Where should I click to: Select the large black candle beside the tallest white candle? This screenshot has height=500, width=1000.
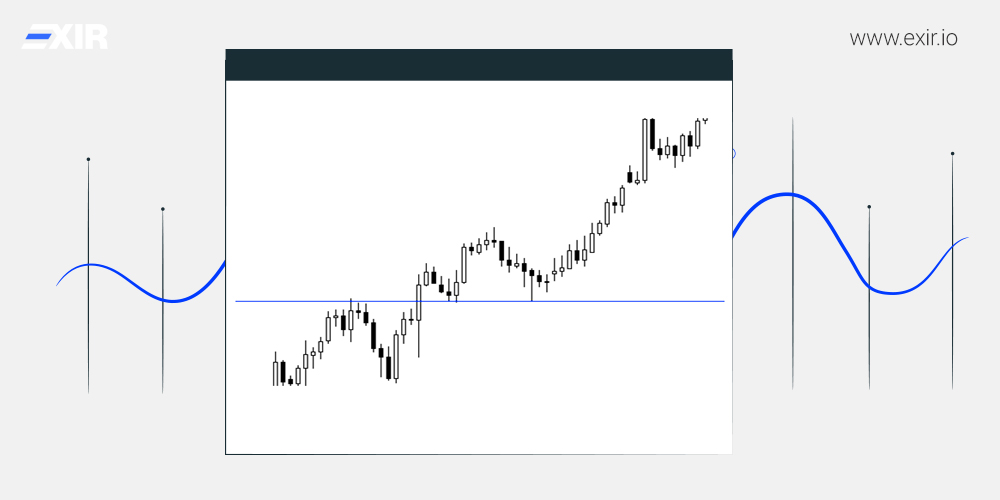click(652, 134)
